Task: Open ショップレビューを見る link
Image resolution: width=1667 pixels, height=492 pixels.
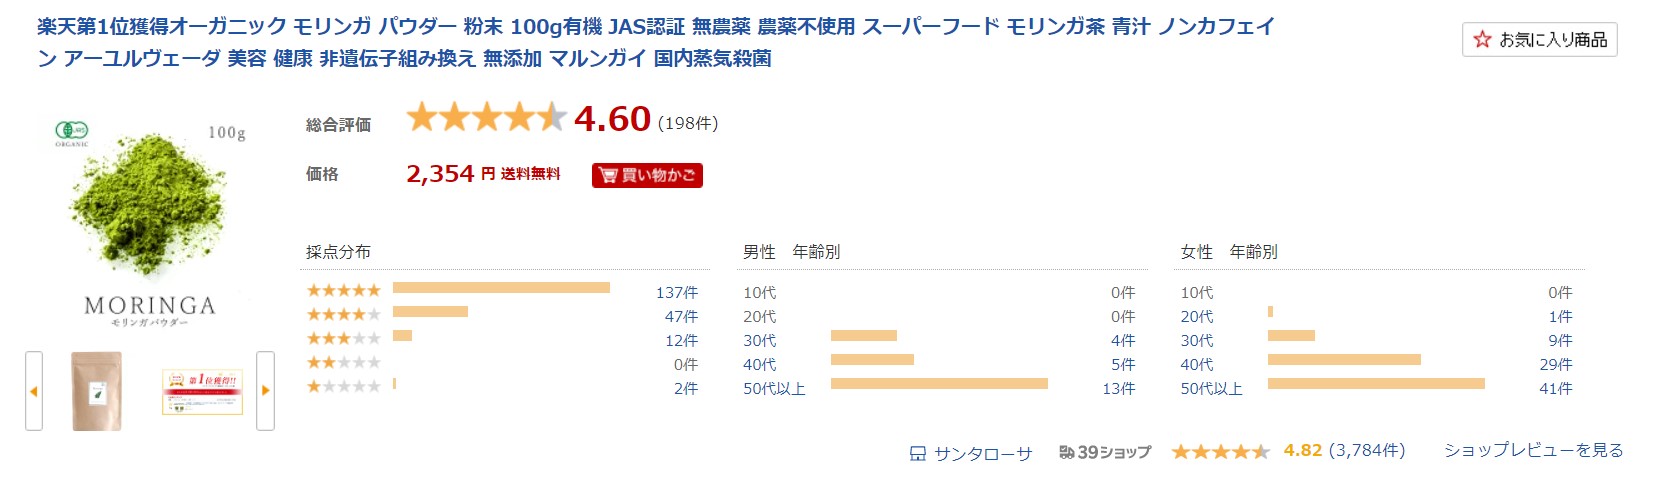Action: coord(1533,450)
